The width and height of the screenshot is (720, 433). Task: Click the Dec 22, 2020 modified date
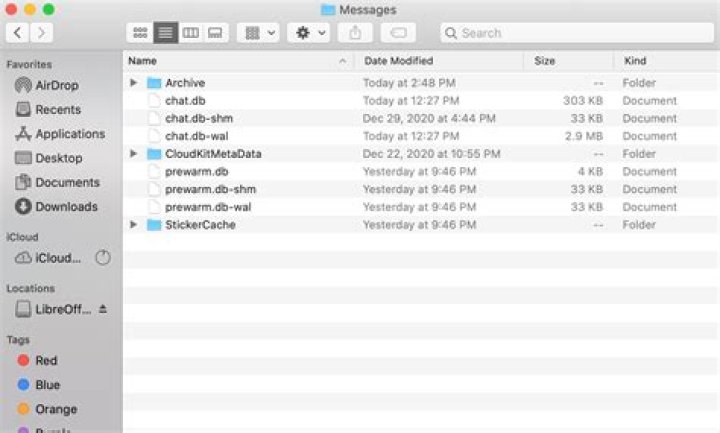tap(431, 154)
